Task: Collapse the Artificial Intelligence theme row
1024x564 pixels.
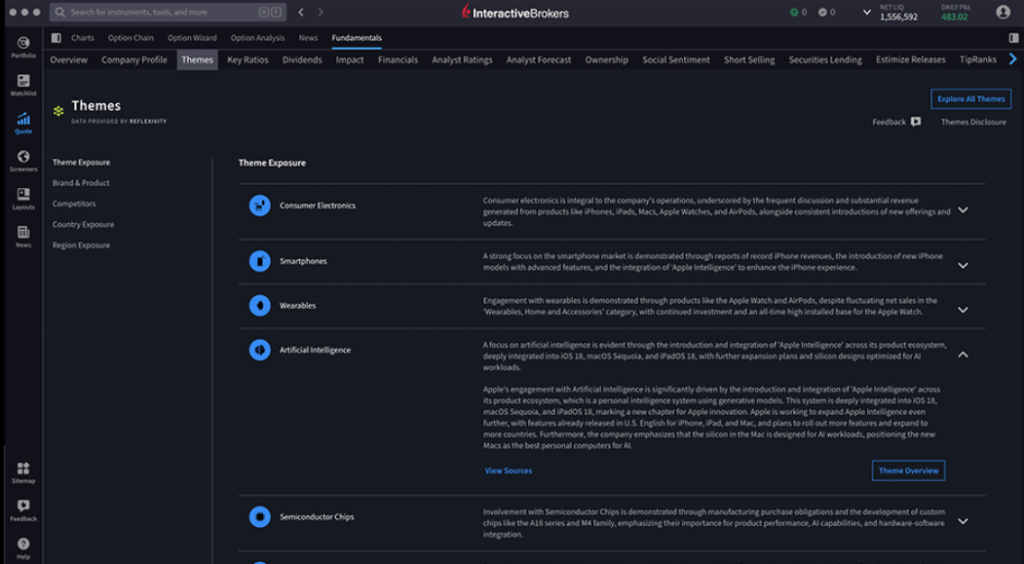Action: pos(963,354)
